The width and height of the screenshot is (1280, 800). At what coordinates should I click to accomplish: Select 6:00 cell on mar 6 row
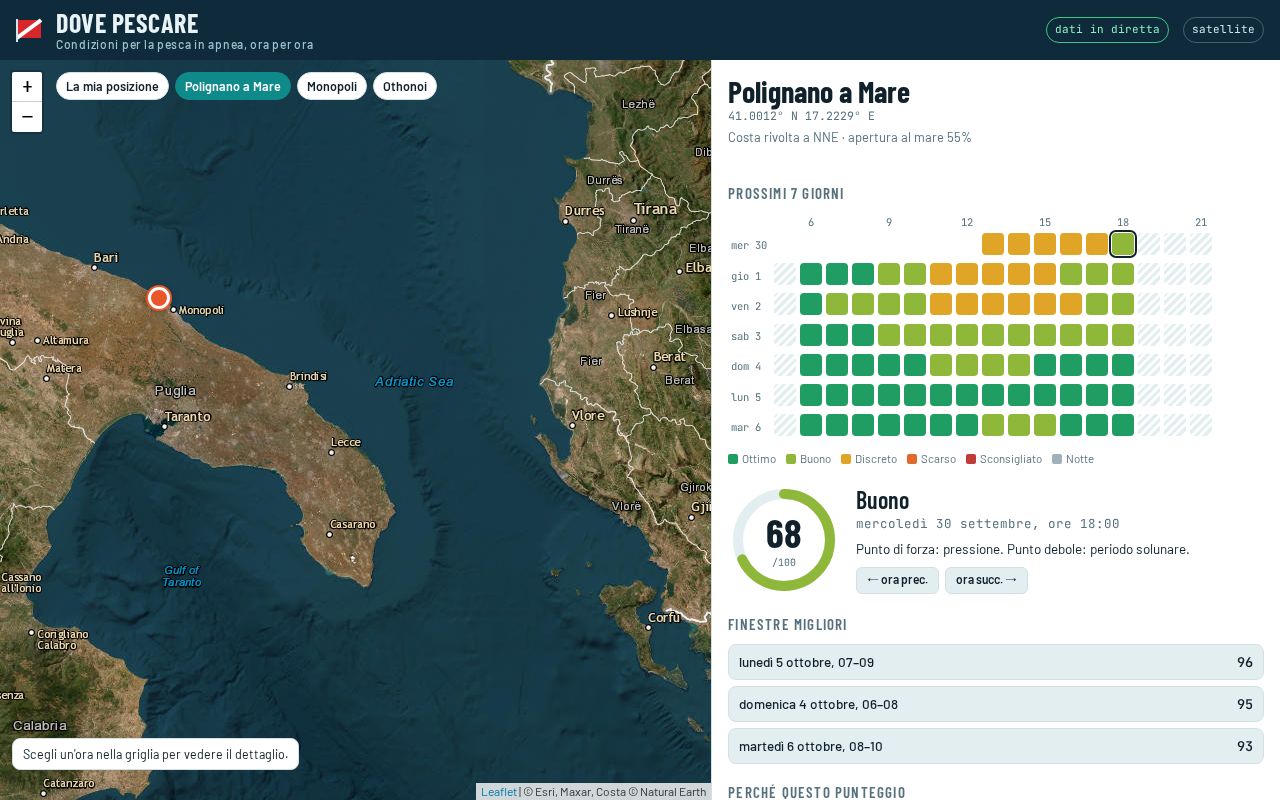click(811, 425)
